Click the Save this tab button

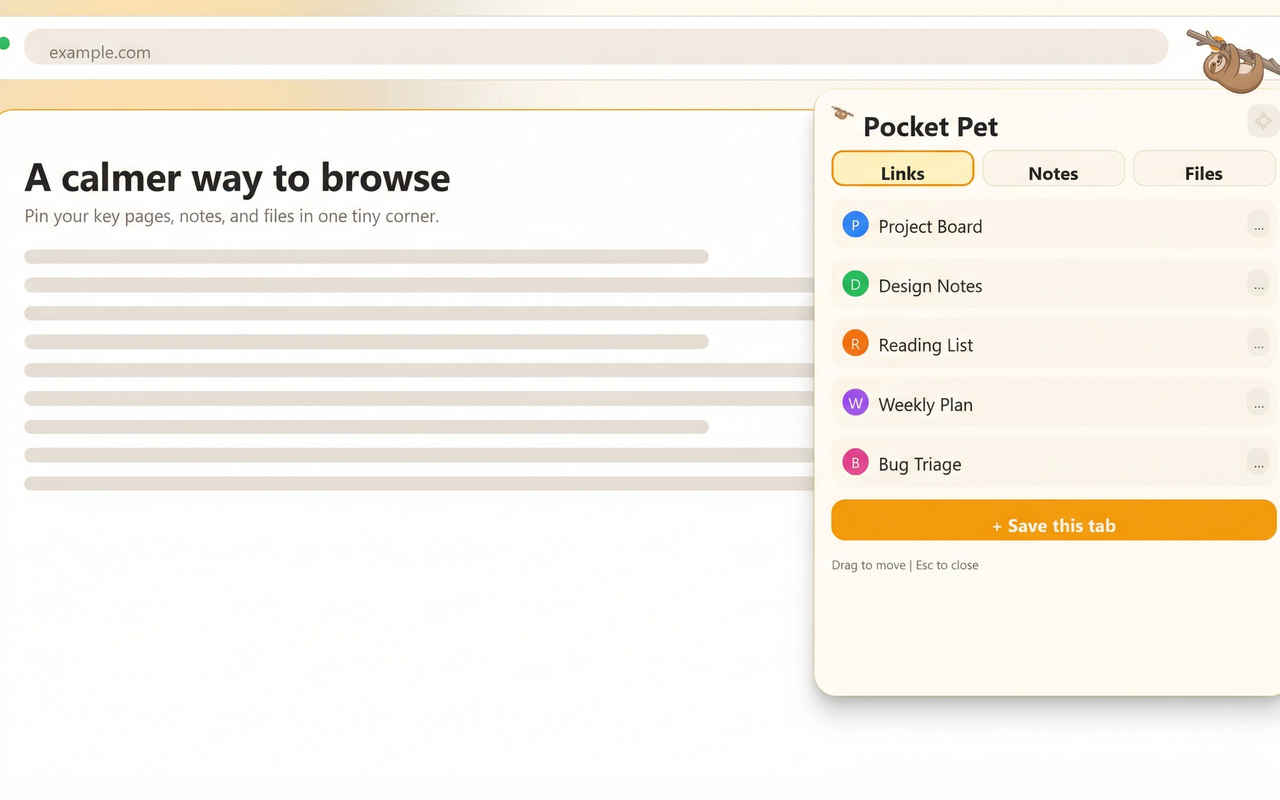coord(1053,524)
